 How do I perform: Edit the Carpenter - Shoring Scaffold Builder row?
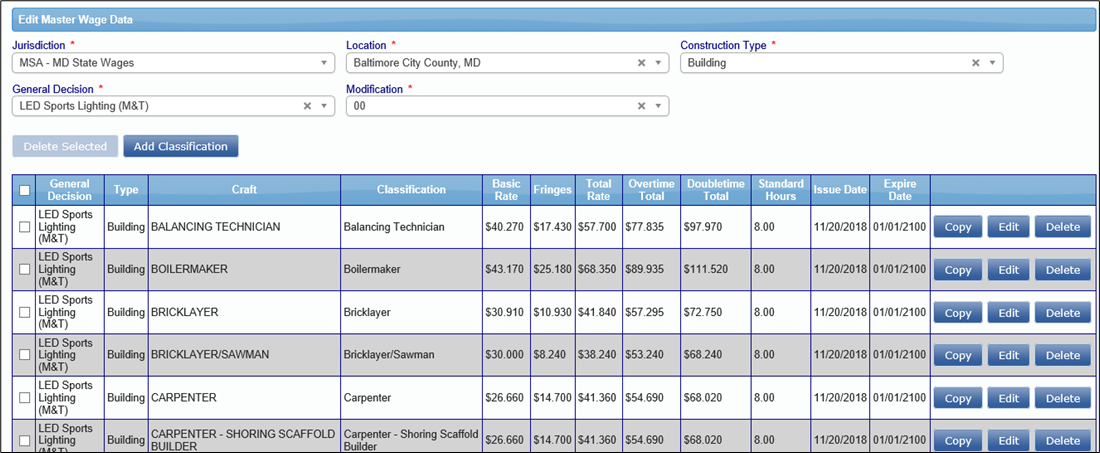(x=1008, y=440)
